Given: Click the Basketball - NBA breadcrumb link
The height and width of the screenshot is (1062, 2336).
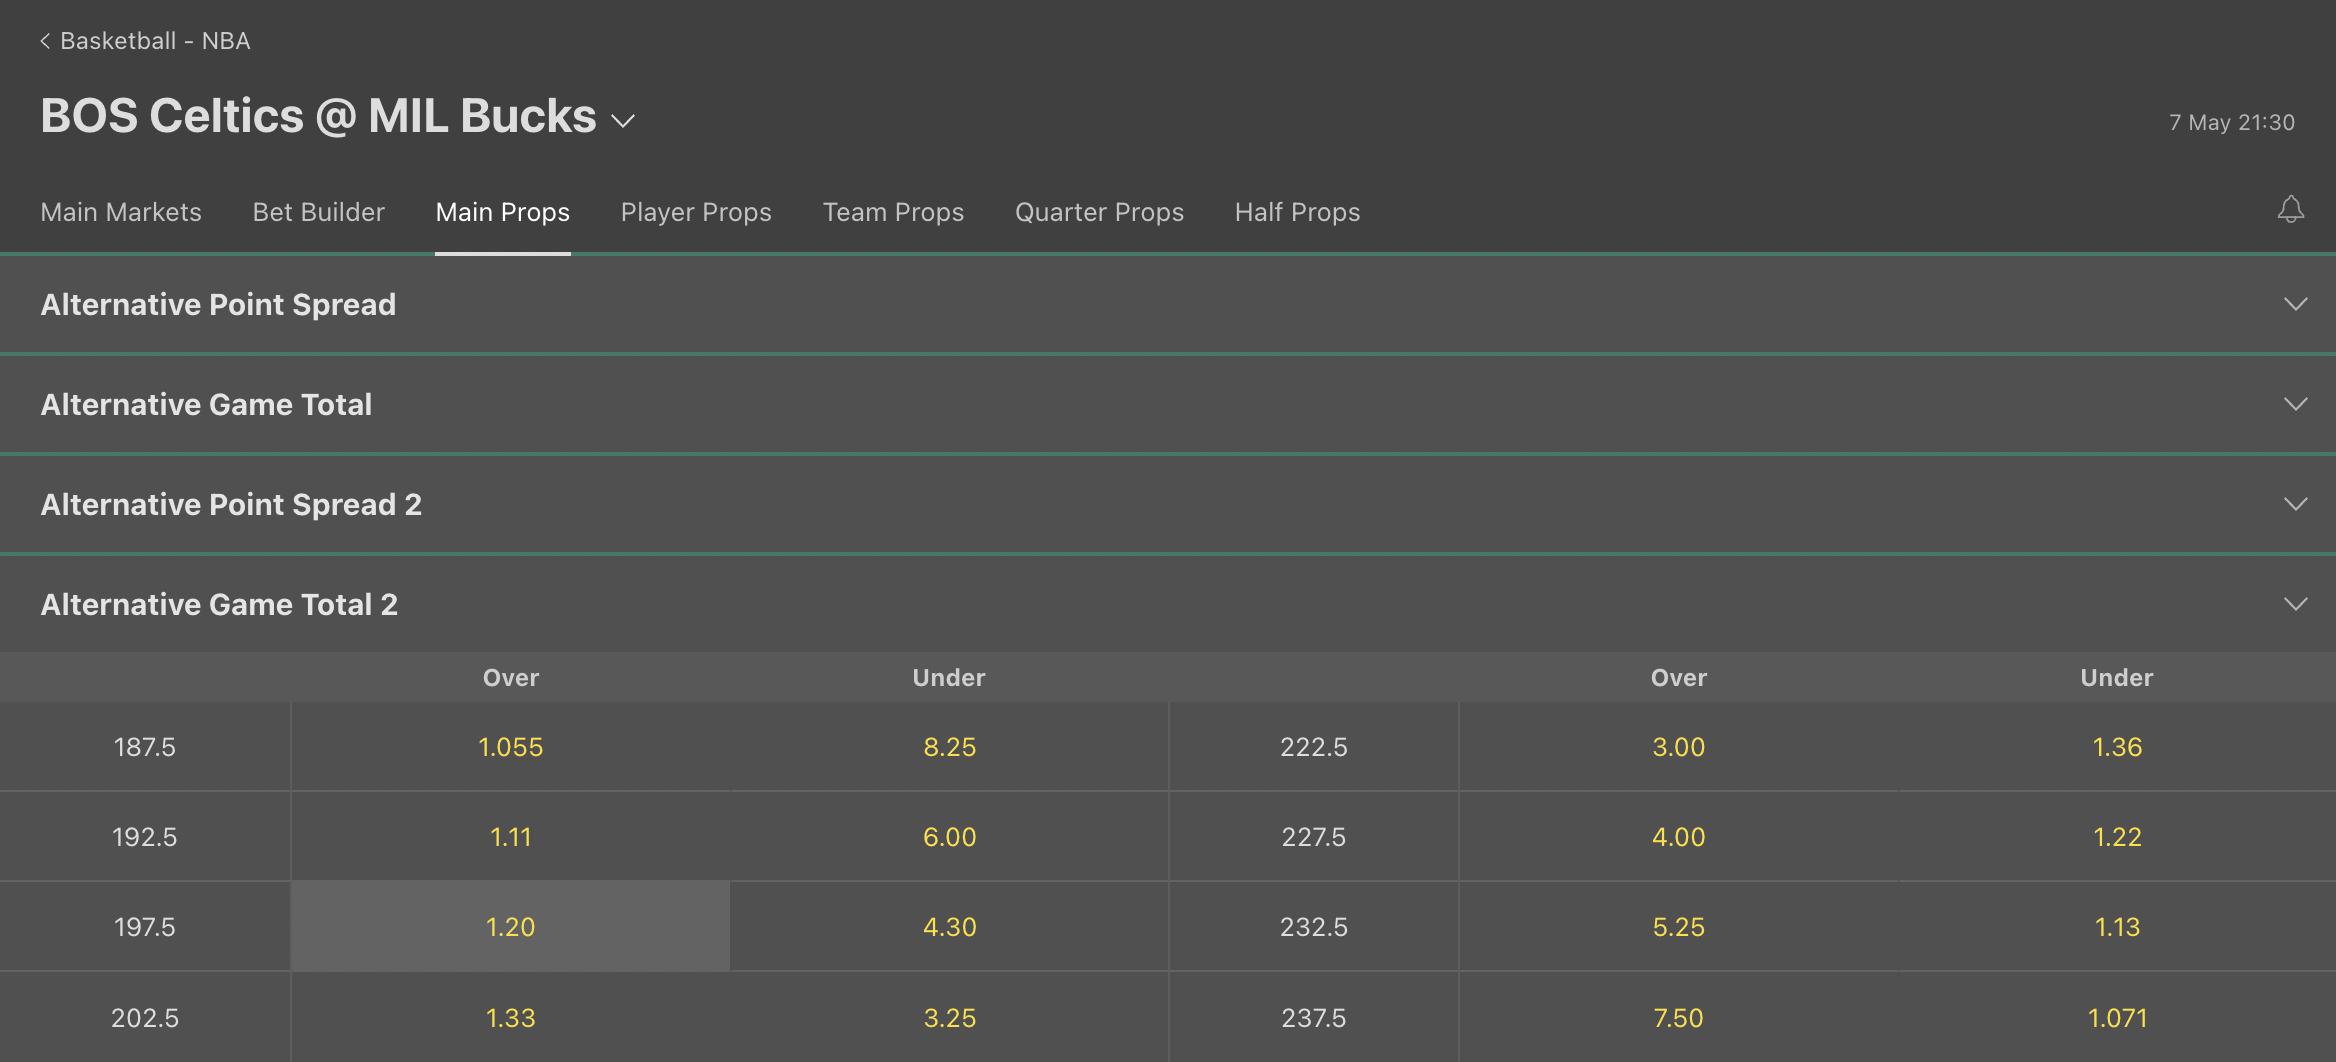Looking at the screenshot, I should [155, 41].
